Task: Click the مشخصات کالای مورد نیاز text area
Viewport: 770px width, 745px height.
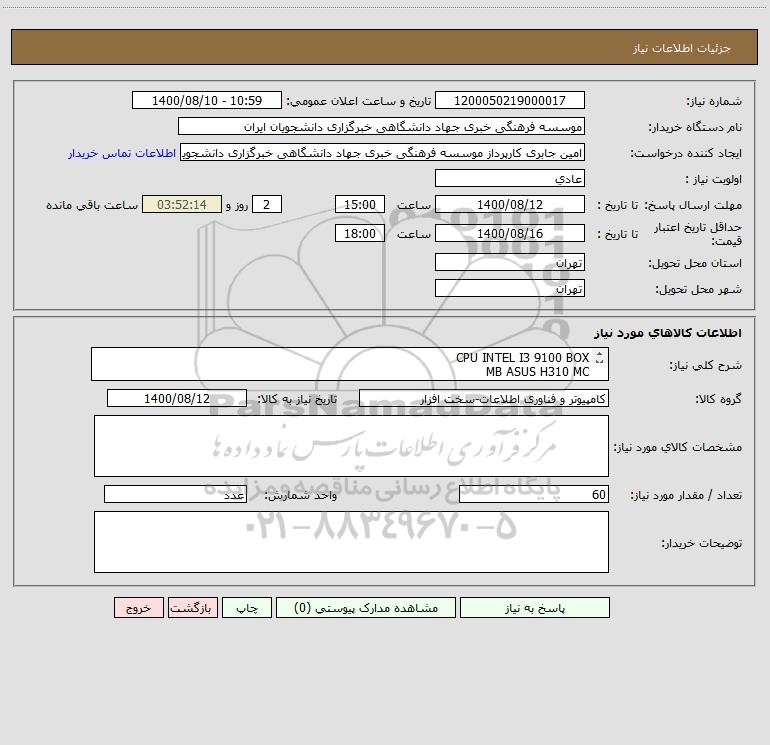Action: (x=351, y=446)
